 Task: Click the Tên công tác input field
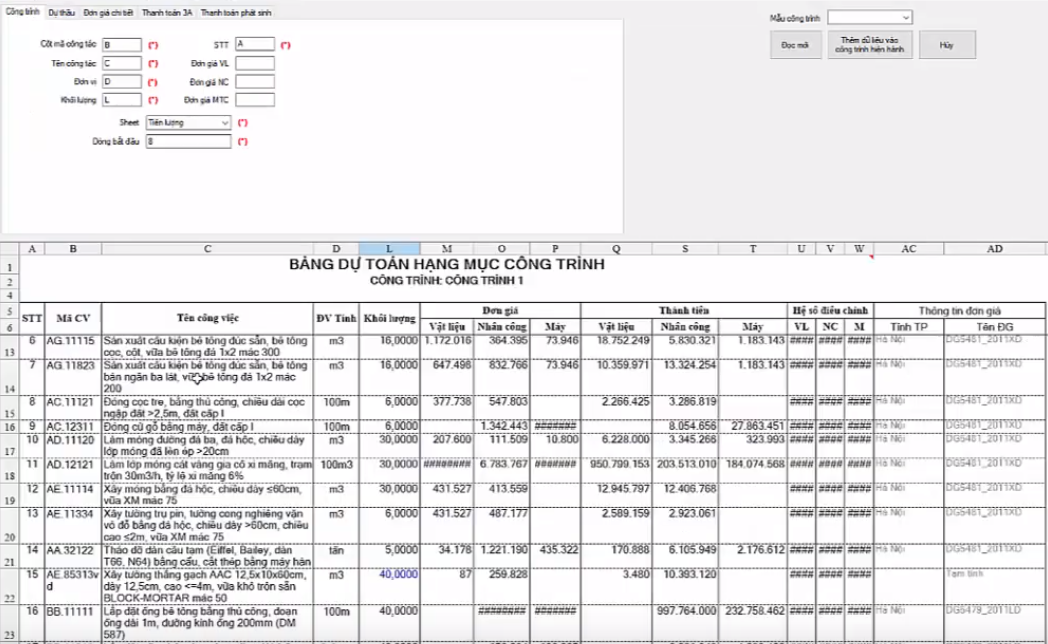(x=122, y=63)
